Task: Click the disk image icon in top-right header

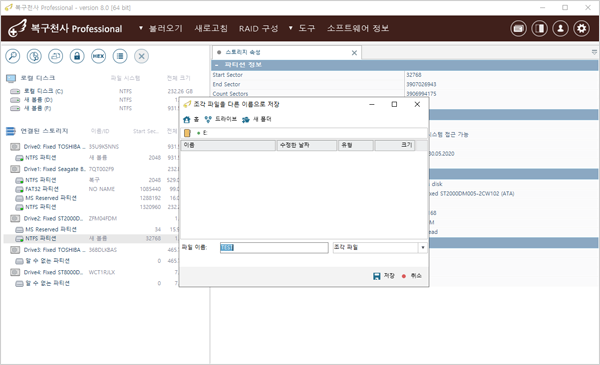Action: tap(518, 28)
